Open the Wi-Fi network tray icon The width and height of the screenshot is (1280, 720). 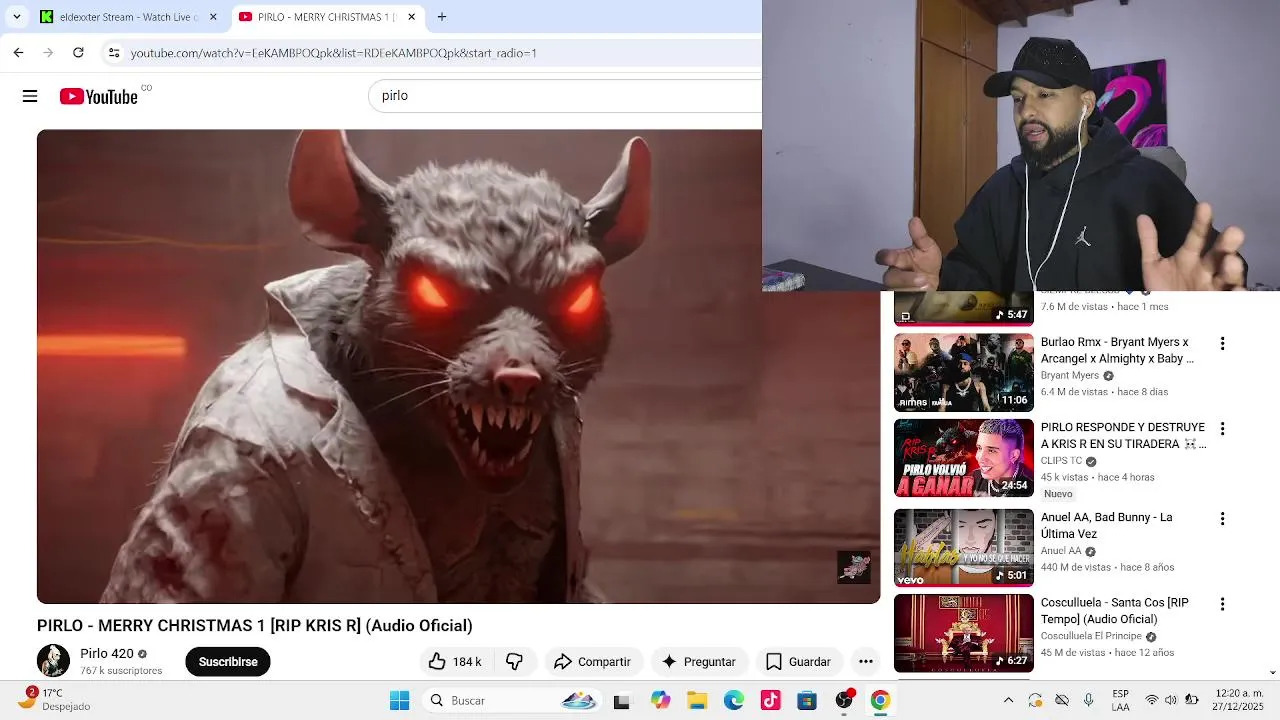point(1152,700)
